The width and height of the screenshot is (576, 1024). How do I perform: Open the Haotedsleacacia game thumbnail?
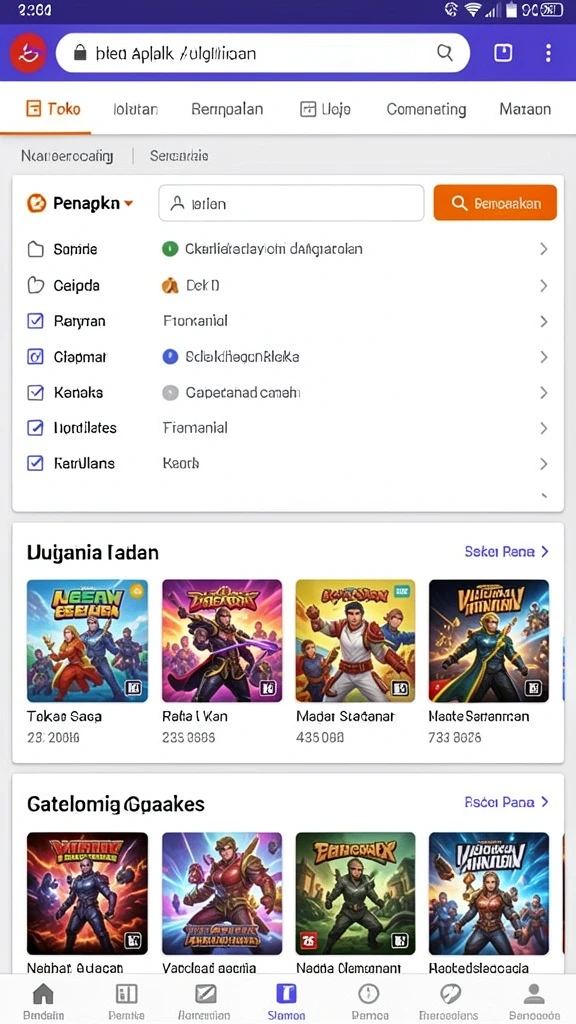488,893
